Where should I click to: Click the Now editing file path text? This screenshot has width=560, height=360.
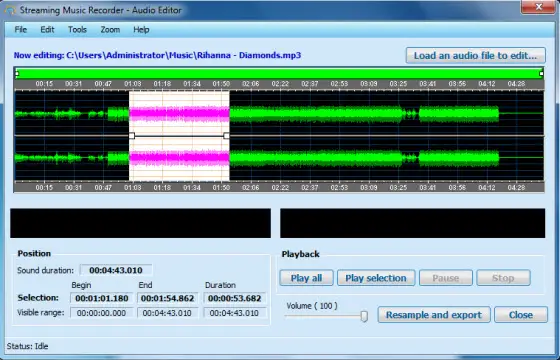tap(157, 55)
